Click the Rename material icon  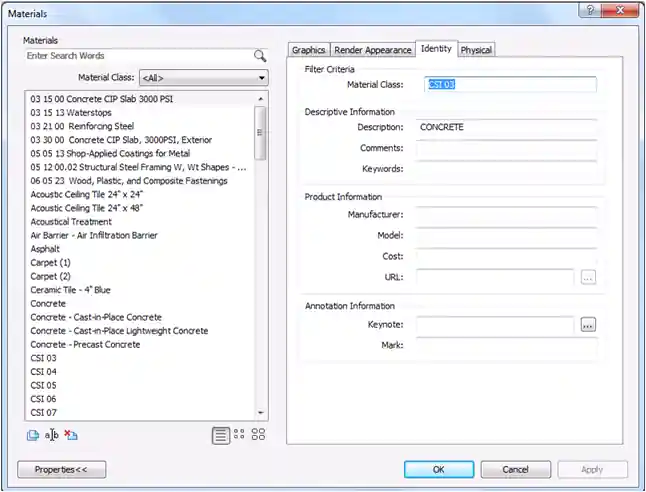52,435
